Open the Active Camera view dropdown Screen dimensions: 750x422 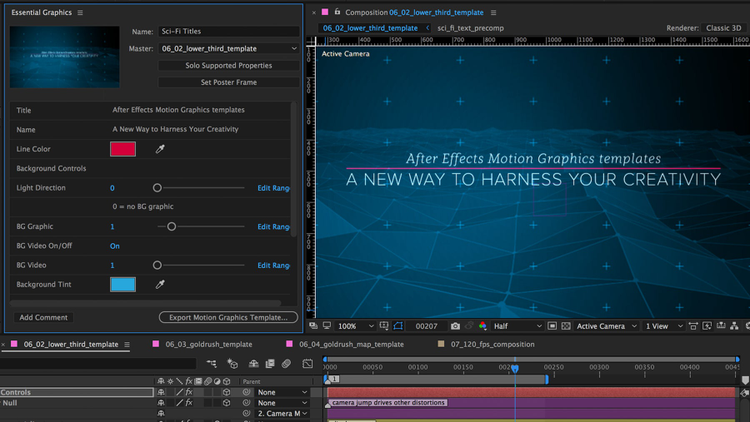[x=607, y=326]
